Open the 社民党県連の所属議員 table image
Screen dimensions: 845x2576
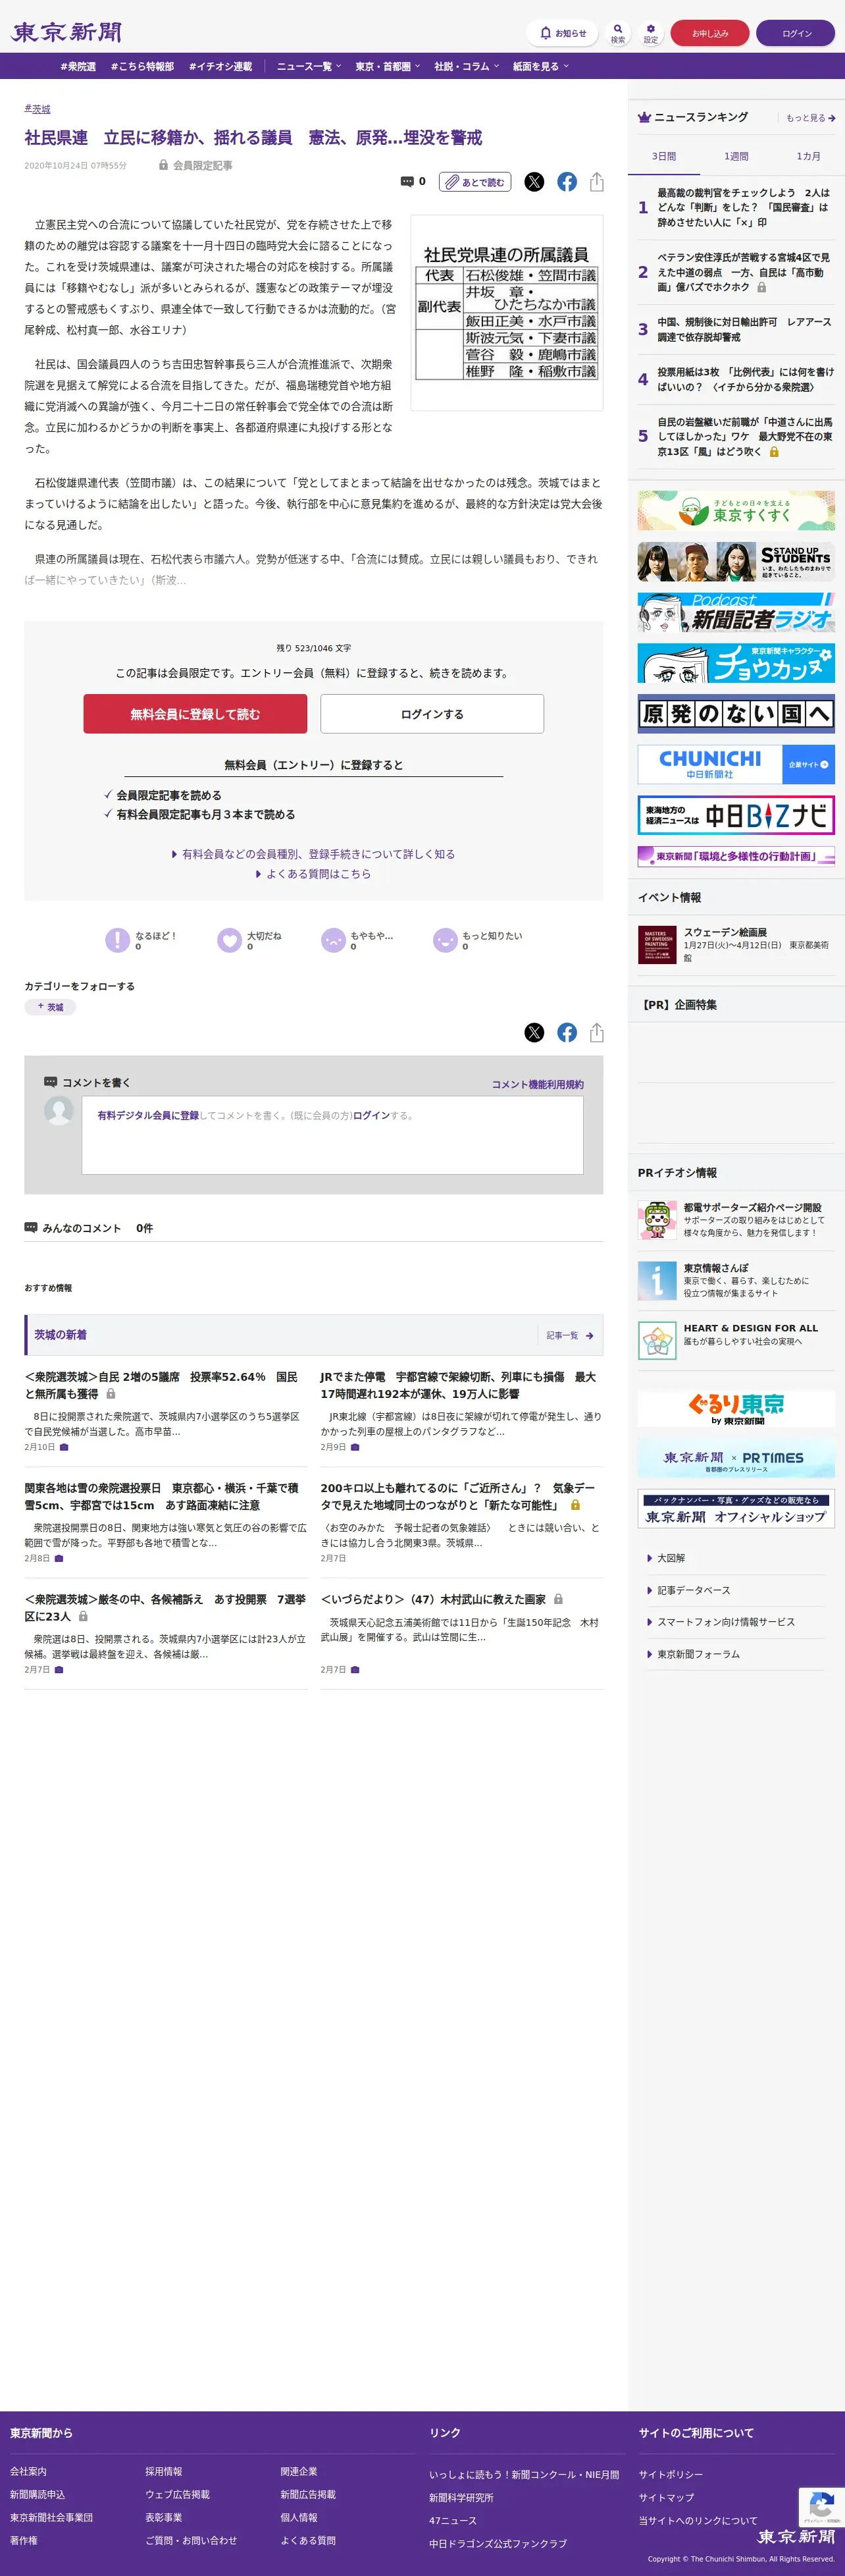pos(507,312)
